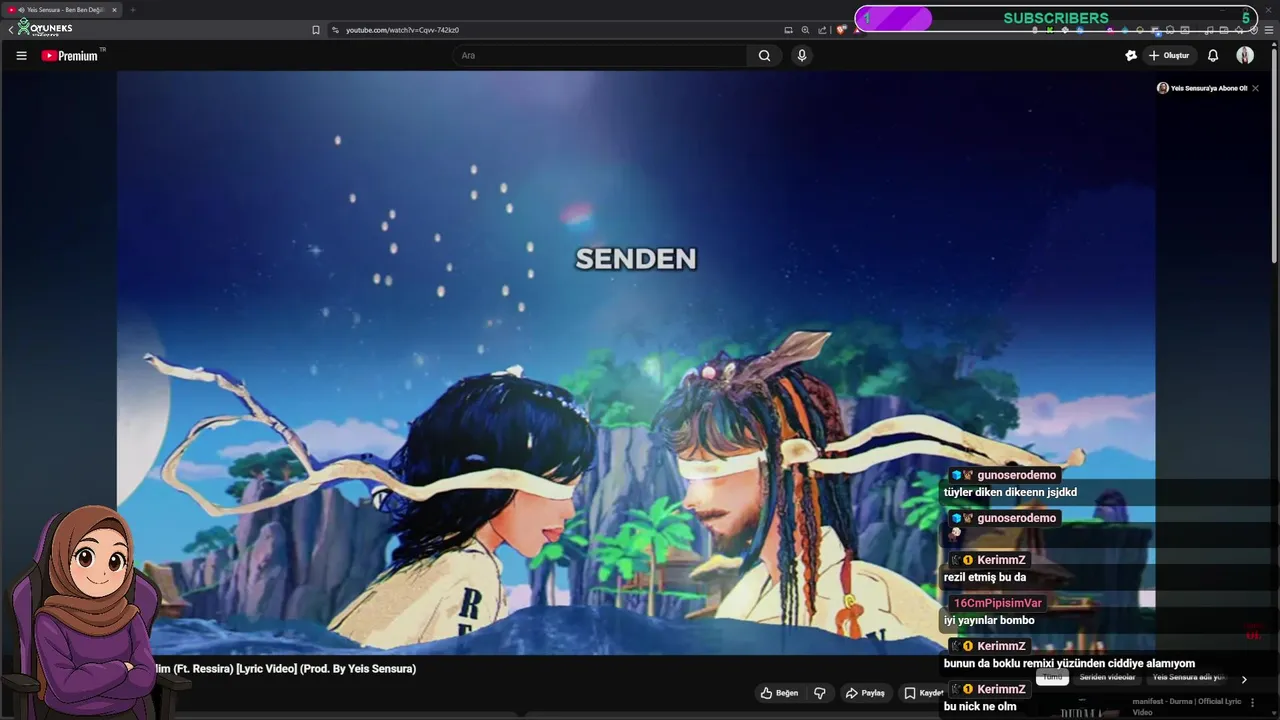Open the YouTube hamburger guide menu
The image size is (1280, 720).
tap(21, 56)
